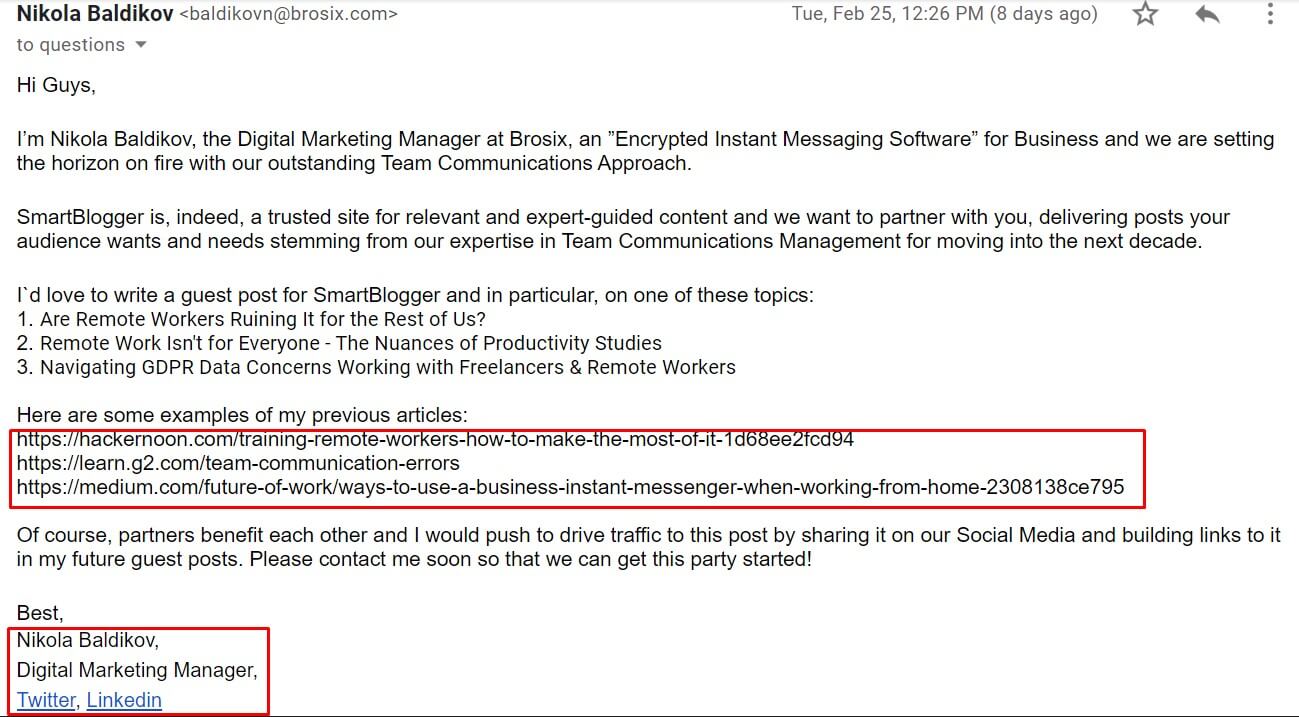The width and height of the screenshot is (1299, 717).
Task: Open the Twitter link in the signature
Action: coord(46,700)
